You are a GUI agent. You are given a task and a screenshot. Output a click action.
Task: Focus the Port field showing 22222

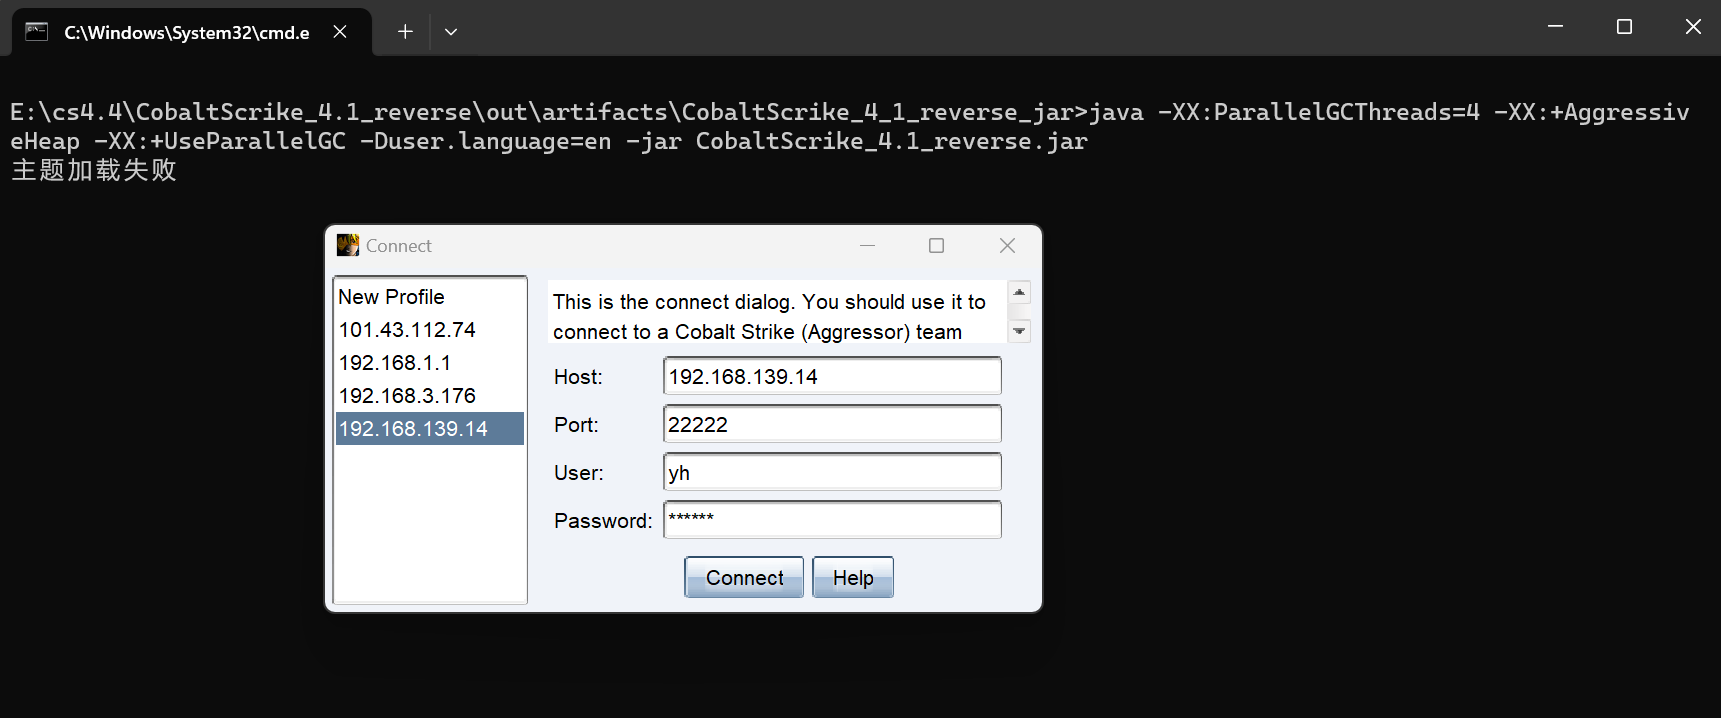(x=832, y=424)
